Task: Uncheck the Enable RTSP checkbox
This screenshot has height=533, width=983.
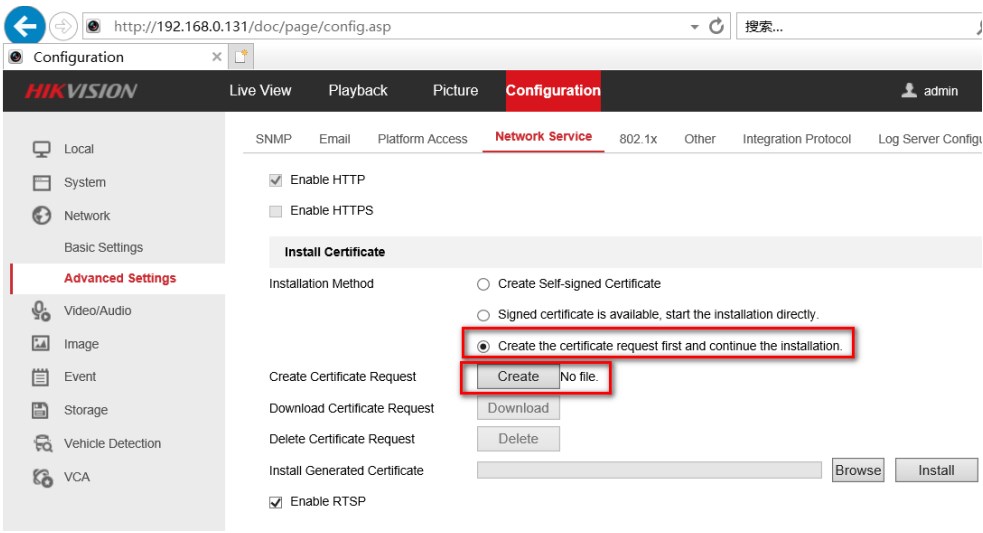Action: click(276, 502)
